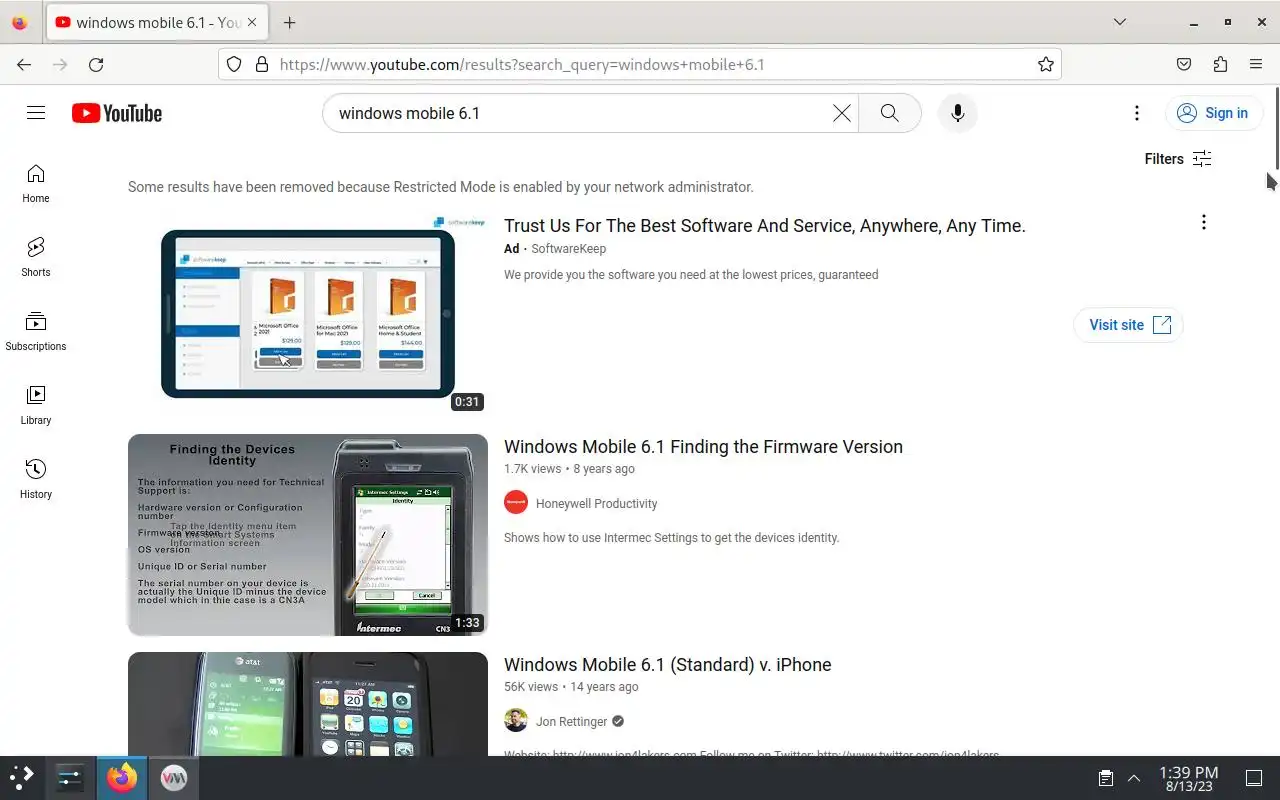The height and width of the screenshot is (800, 1280).
Task: Switch to Firefox in the taskbar
Action: [x=122, y=778]
